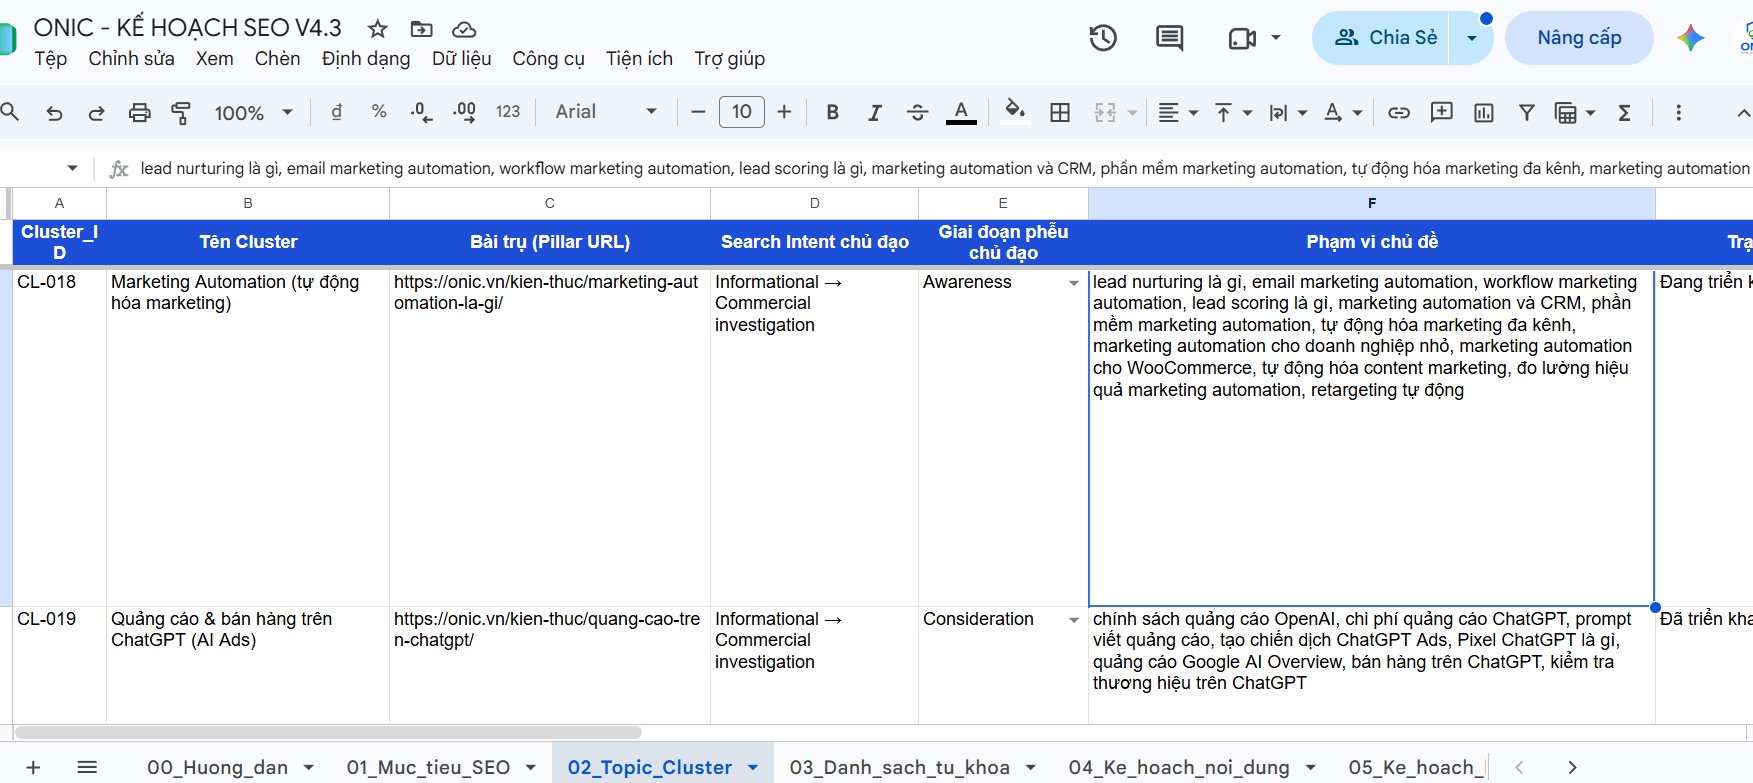Insert a link using the chain icon
Screen dimensions: 1753x783
tap(1399, 113)
